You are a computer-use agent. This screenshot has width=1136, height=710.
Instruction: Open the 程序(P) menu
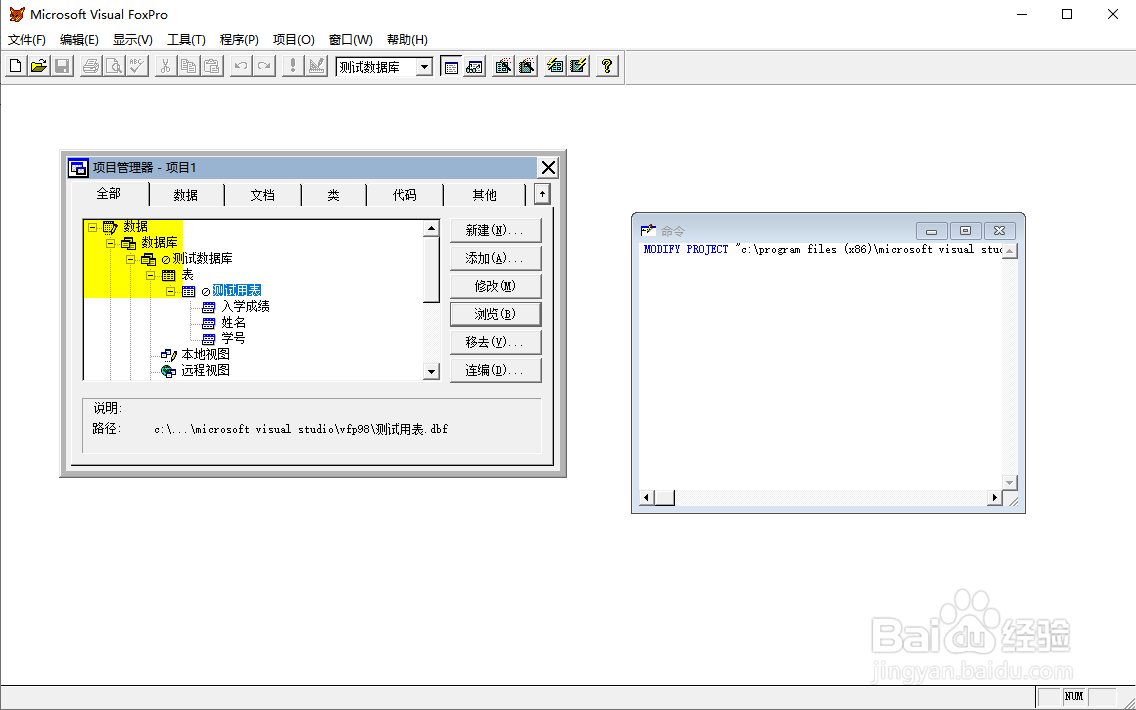point(239,40)
